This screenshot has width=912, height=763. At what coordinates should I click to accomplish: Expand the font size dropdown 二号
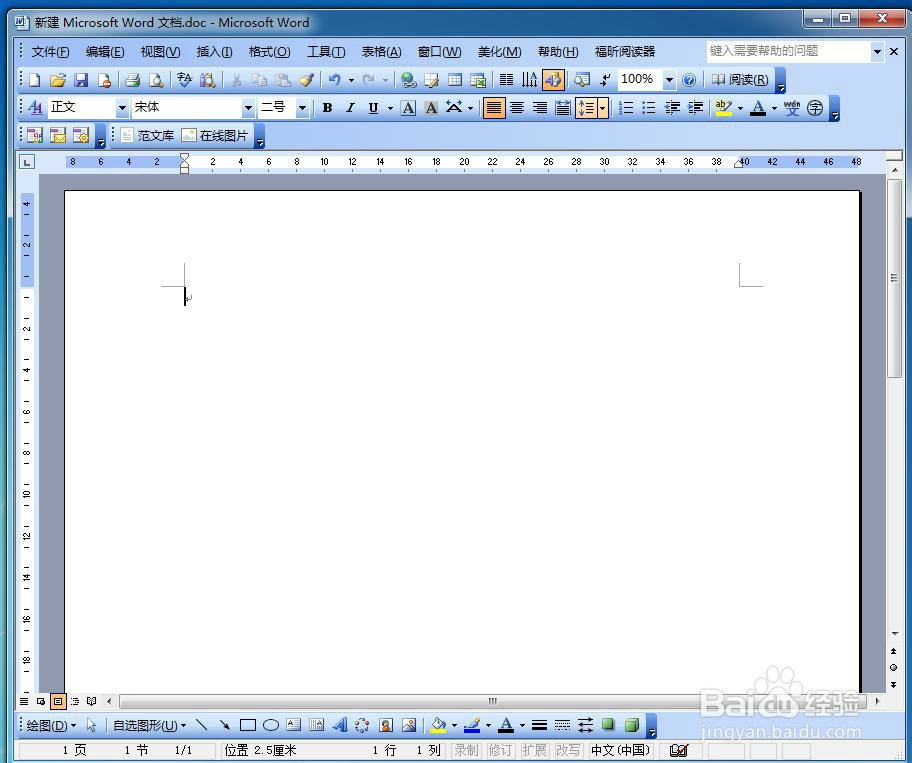coord(302,108)
